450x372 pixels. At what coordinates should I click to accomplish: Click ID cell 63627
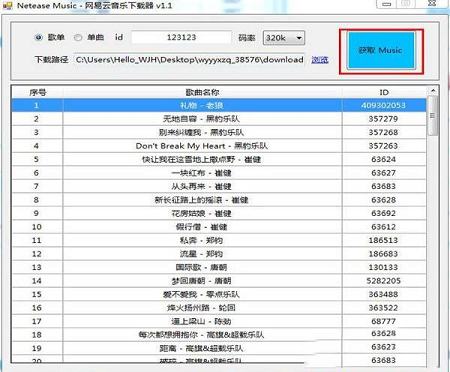[x=384, y=173]
